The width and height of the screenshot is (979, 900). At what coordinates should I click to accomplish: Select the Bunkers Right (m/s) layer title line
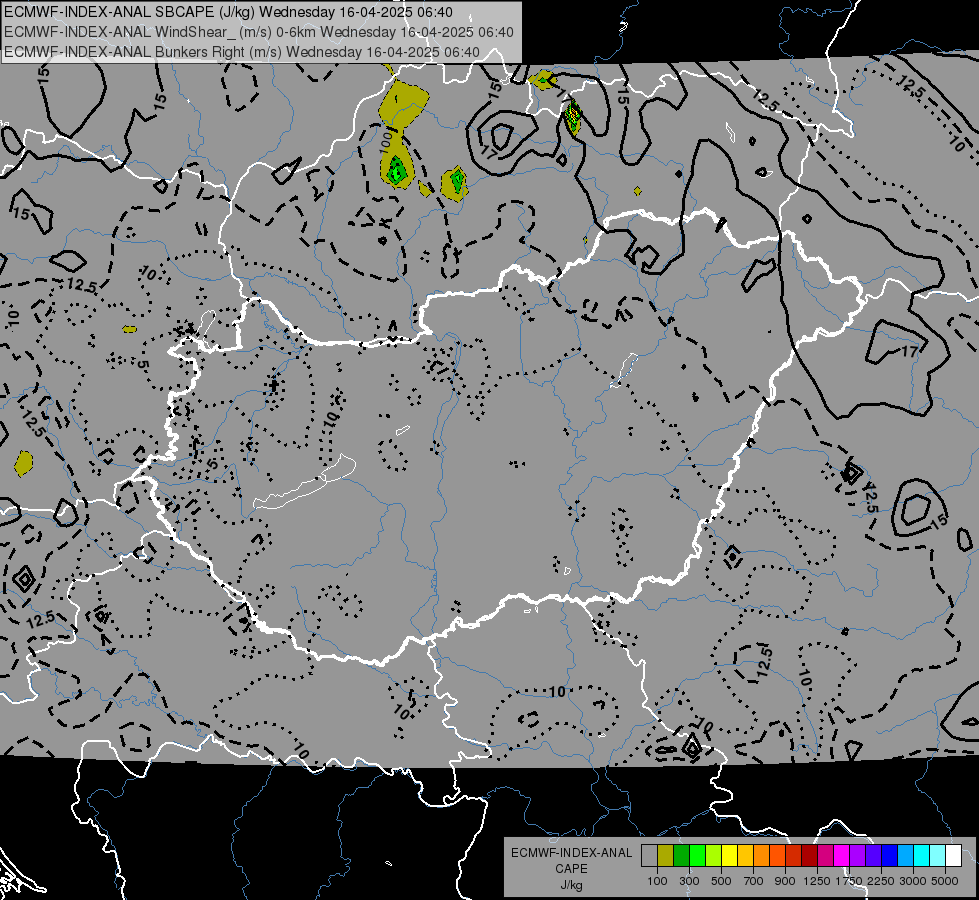(242, 52)
